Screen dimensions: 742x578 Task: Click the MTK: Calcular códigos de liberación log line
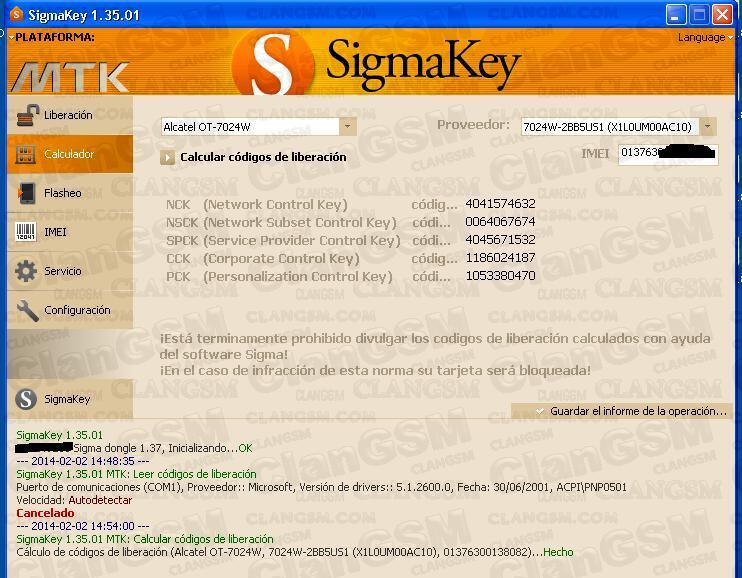tap(145, 539)
